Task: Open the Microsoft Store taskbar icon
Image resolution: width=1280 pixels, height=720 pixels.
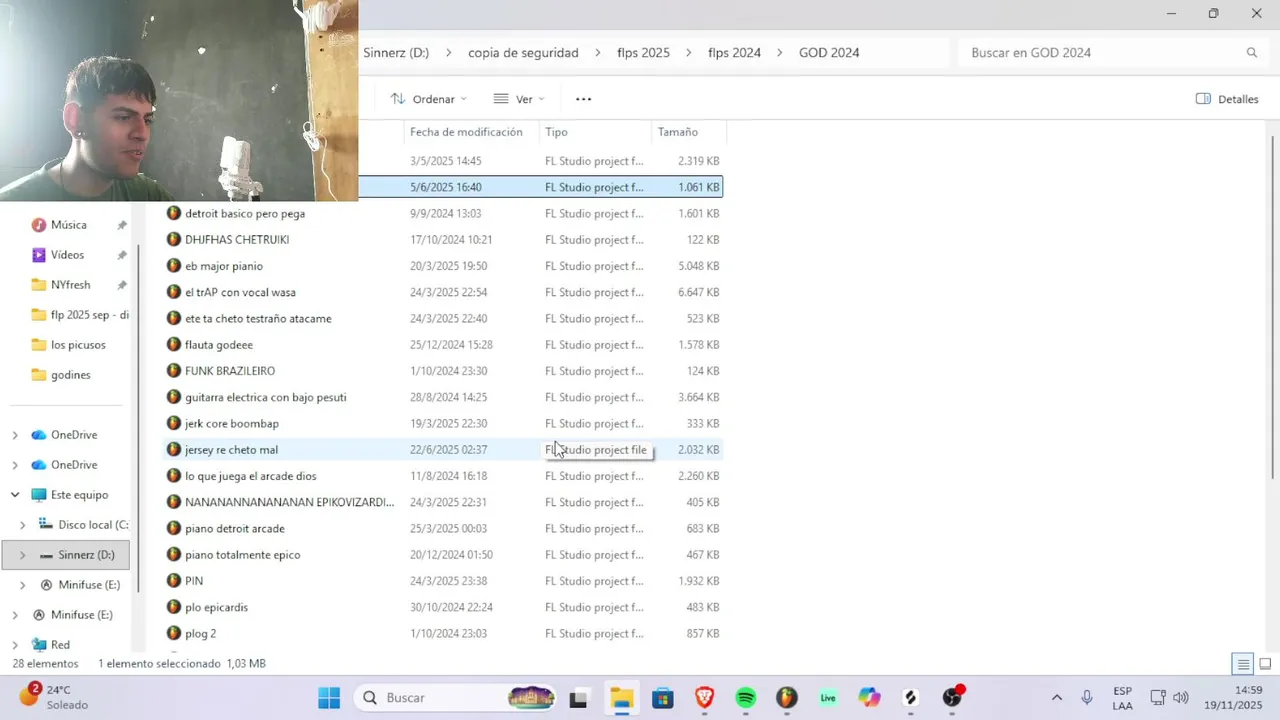Action: 663,698
